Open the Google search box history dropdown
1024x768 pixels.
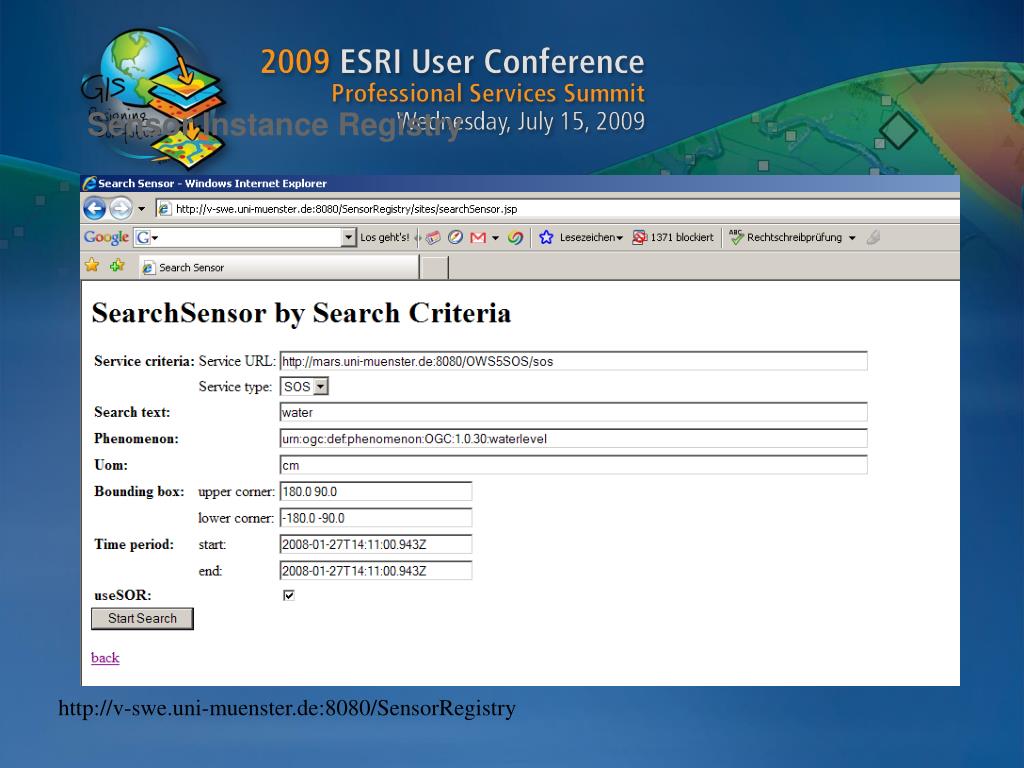coord(349,238)
